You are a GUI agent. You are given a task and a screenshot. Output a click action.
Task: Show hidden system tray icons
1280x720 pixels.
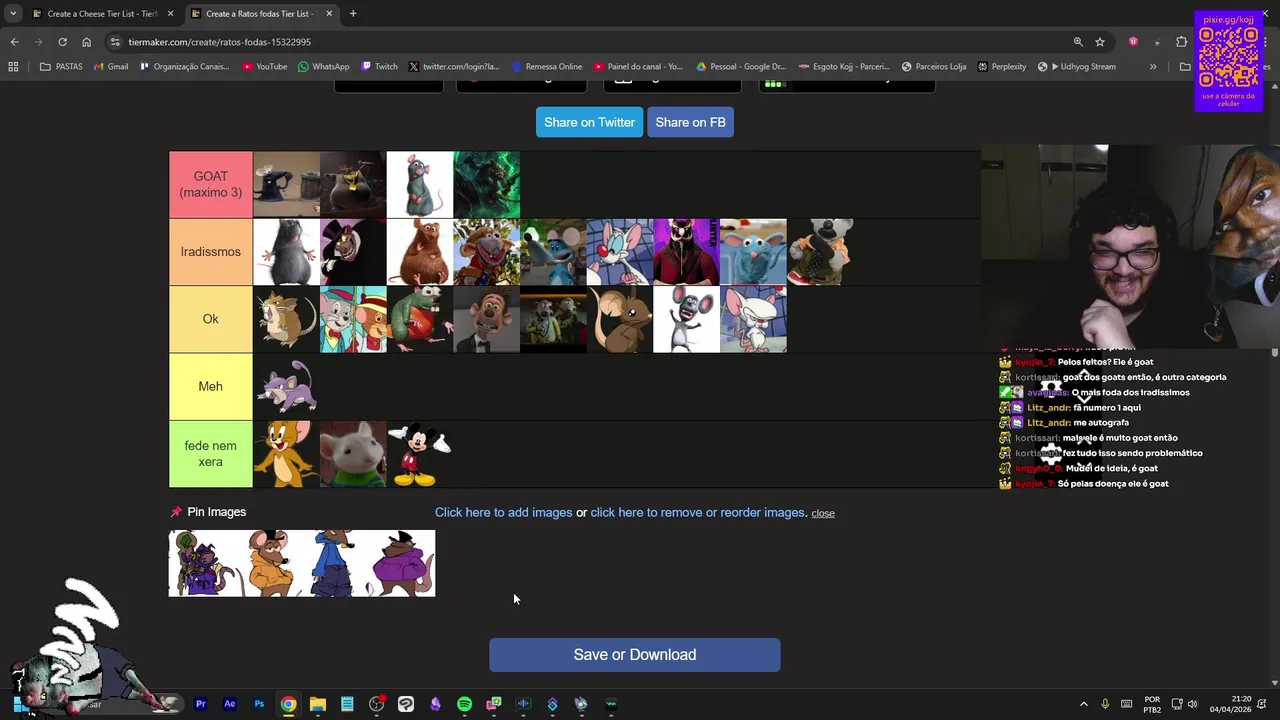click(x=1083, y=704)
